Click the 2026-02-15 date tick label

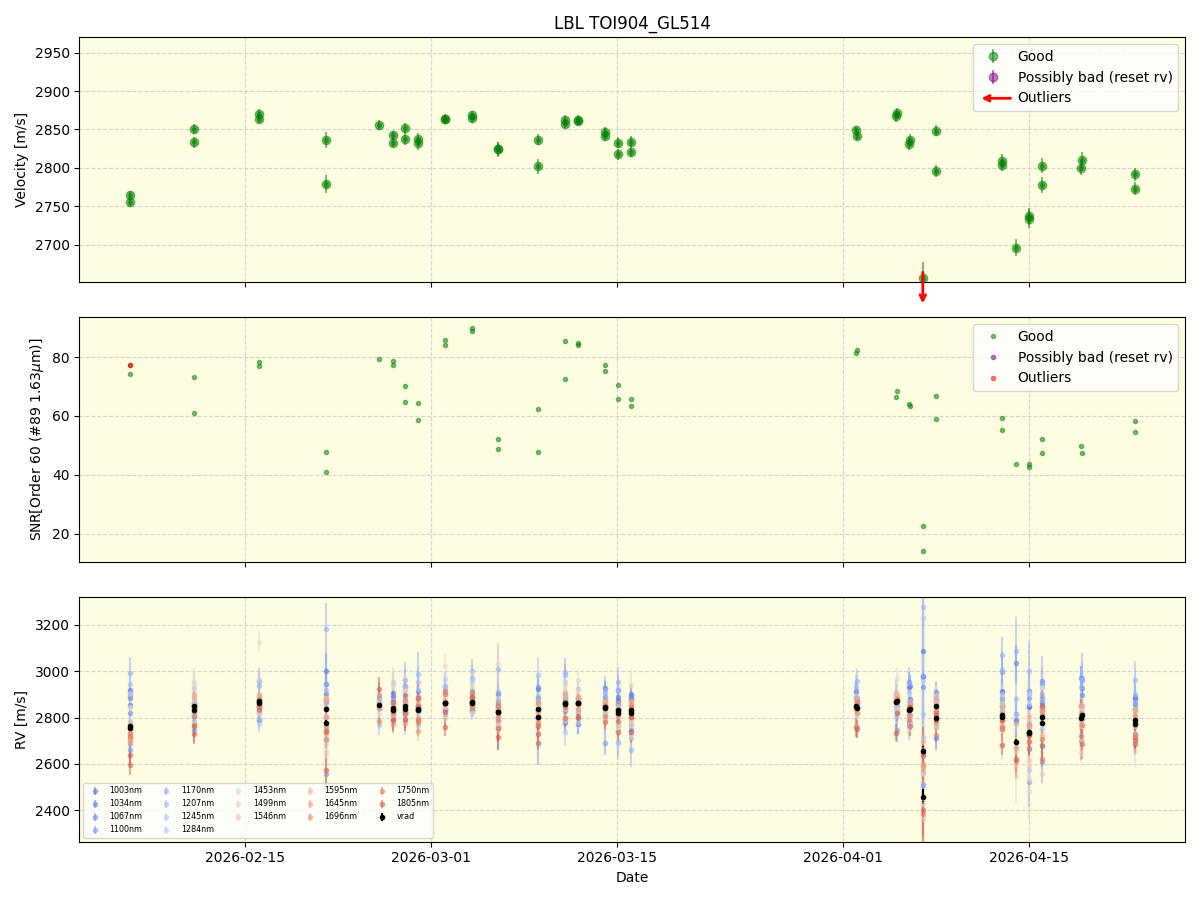pos(245,857)
